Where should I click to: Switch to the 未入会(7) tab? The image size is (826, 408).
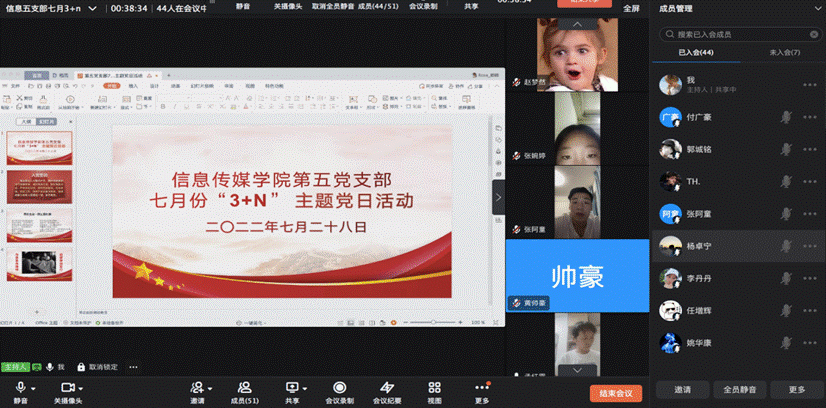(782, 52)
